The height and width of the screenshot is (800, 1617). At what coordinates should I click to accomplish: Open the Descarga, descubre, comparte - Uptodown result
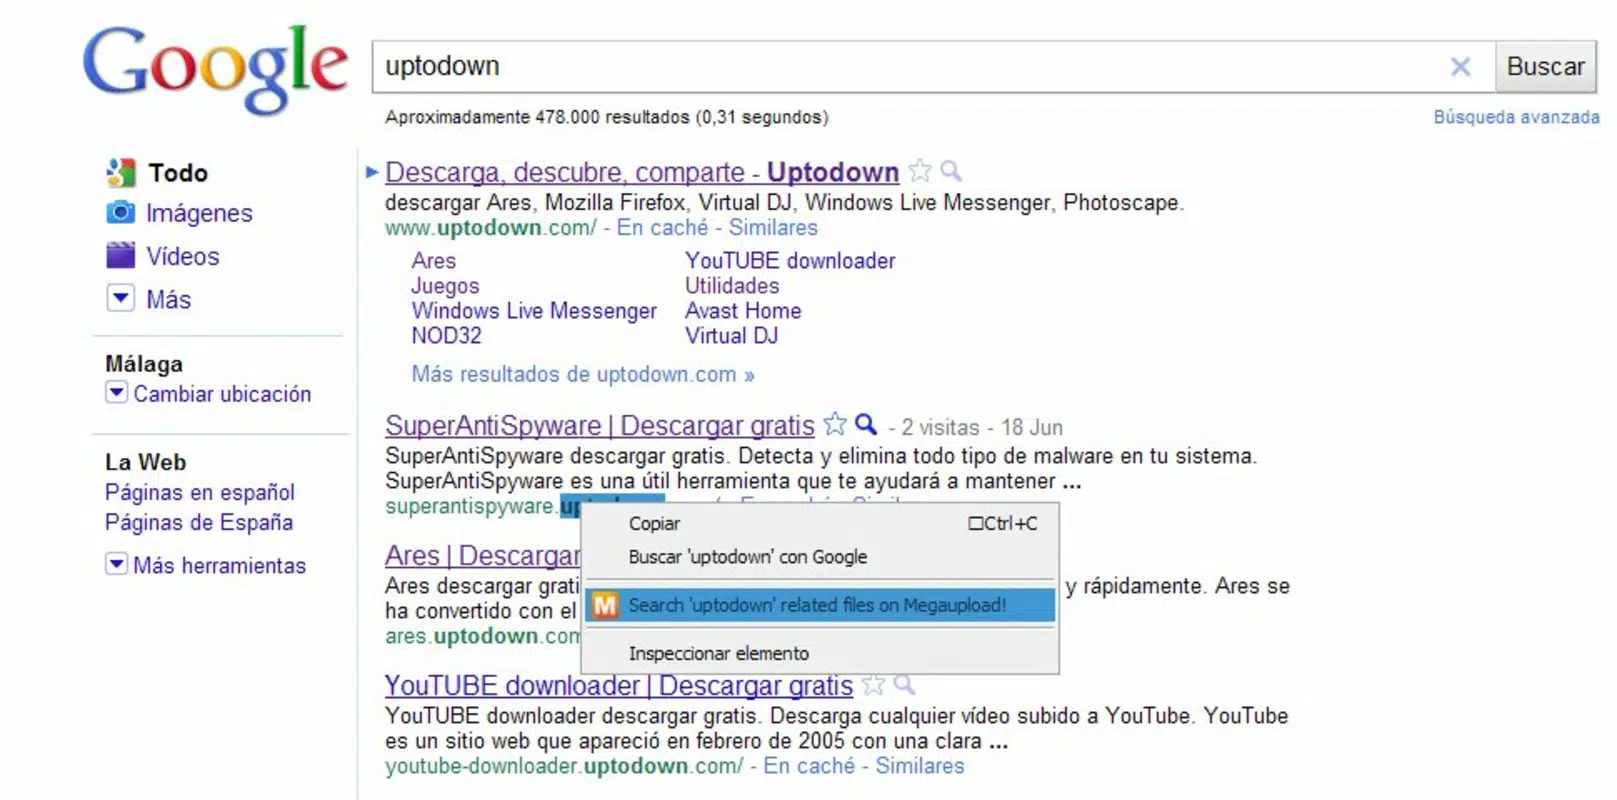642,172
